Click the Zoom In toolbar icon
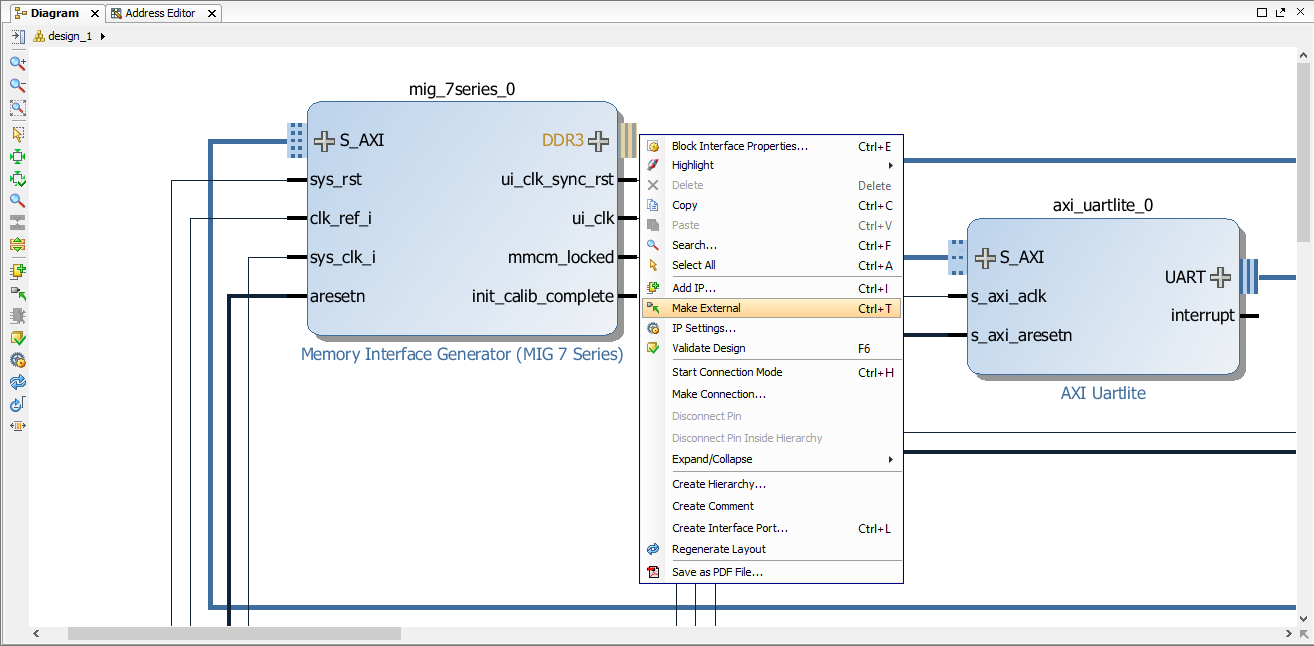1314x646 pixels. click(17, 63)
